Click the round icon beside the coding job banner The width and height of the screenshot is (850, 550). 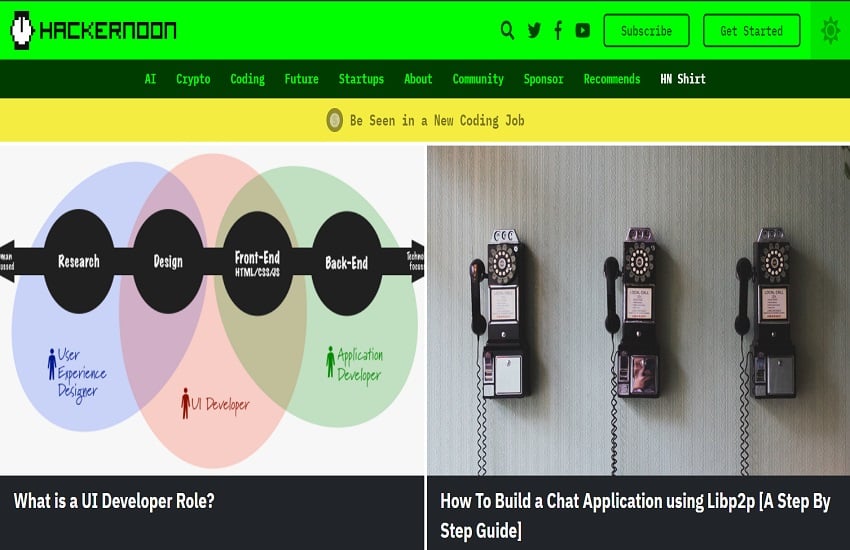click(334, 120)
